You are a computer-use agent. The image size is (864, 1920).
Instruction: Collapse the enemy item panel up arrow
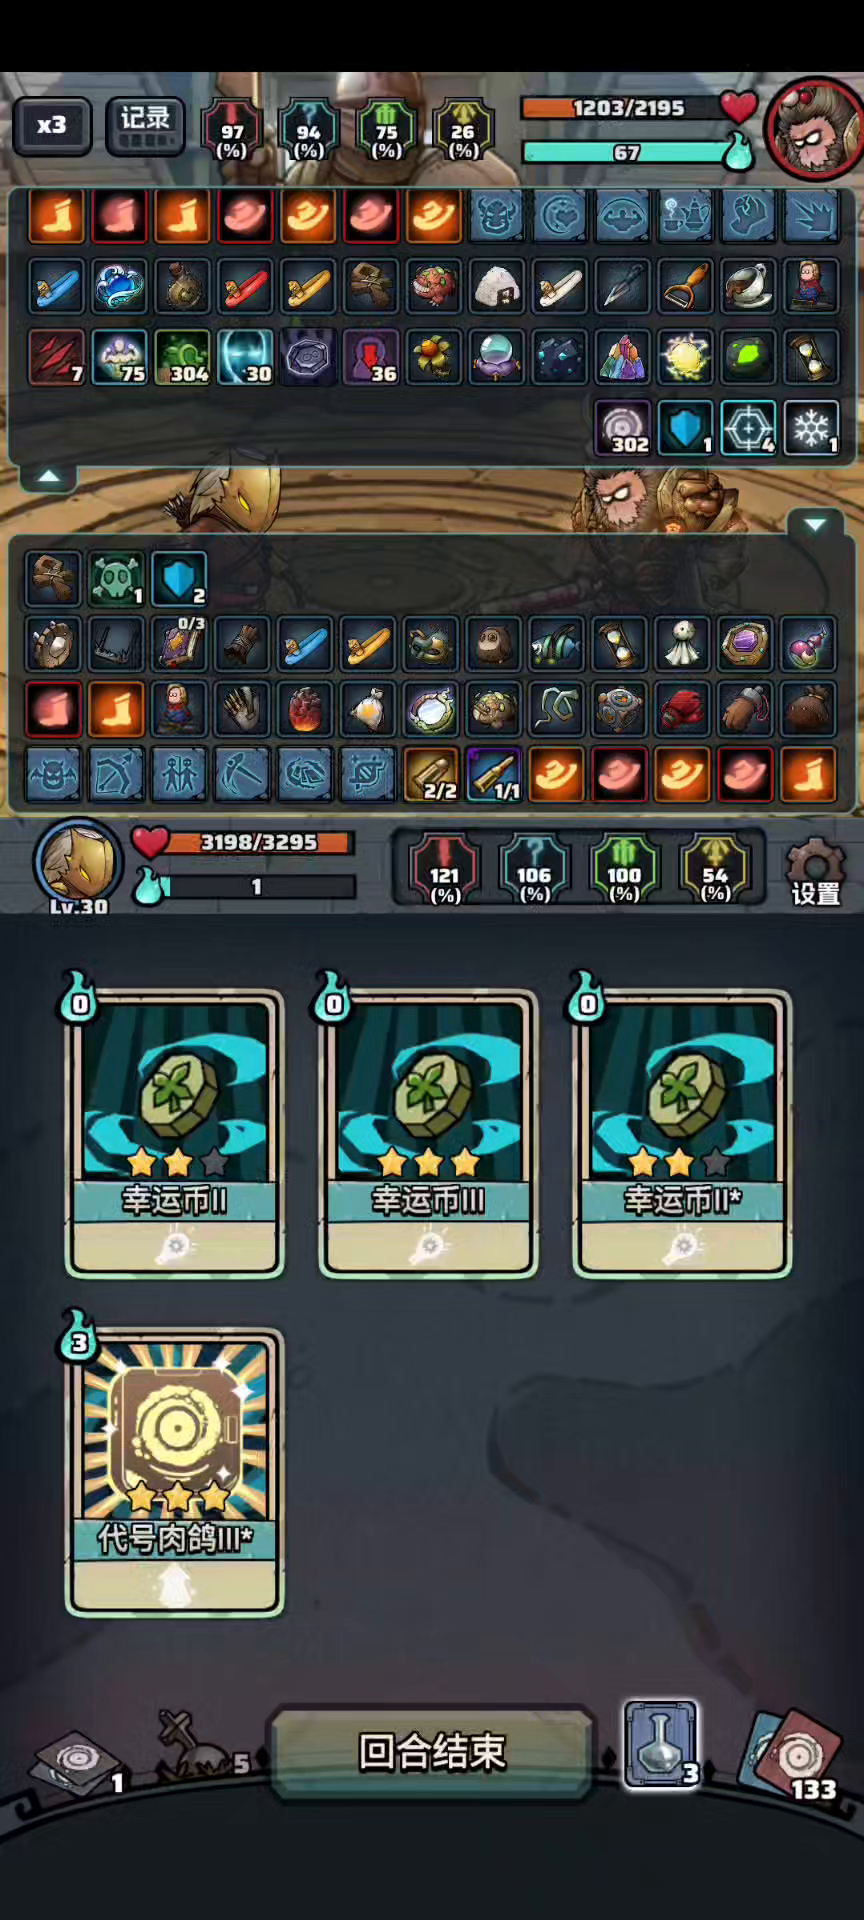click(48, 477)
